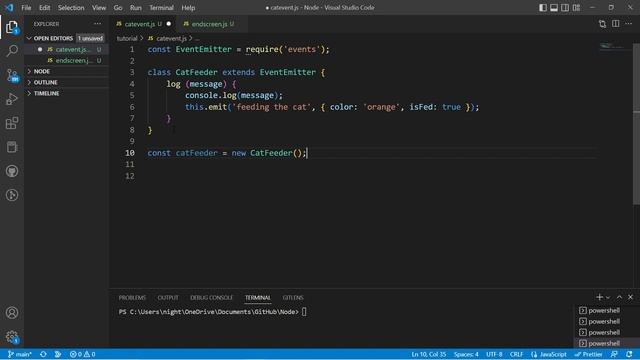Viewport: 640px width, 360px height.
Task: Click tutorial in the breadcrumb path
Action: click(x=127, y=38)
